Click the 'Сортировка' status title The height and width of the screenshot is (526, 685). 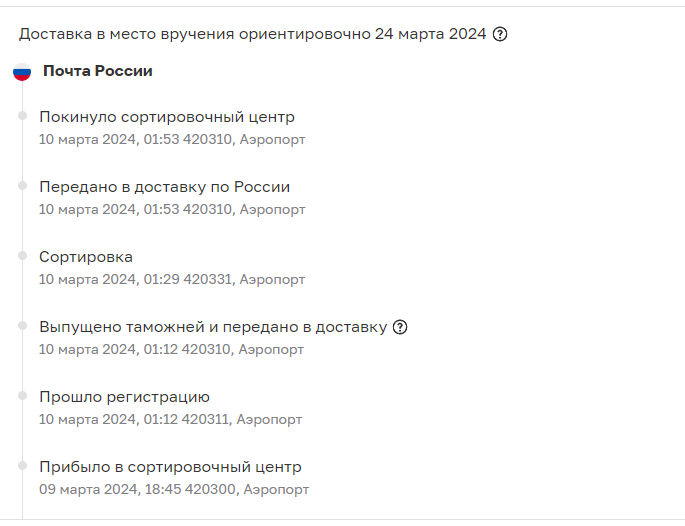(86, 257)
